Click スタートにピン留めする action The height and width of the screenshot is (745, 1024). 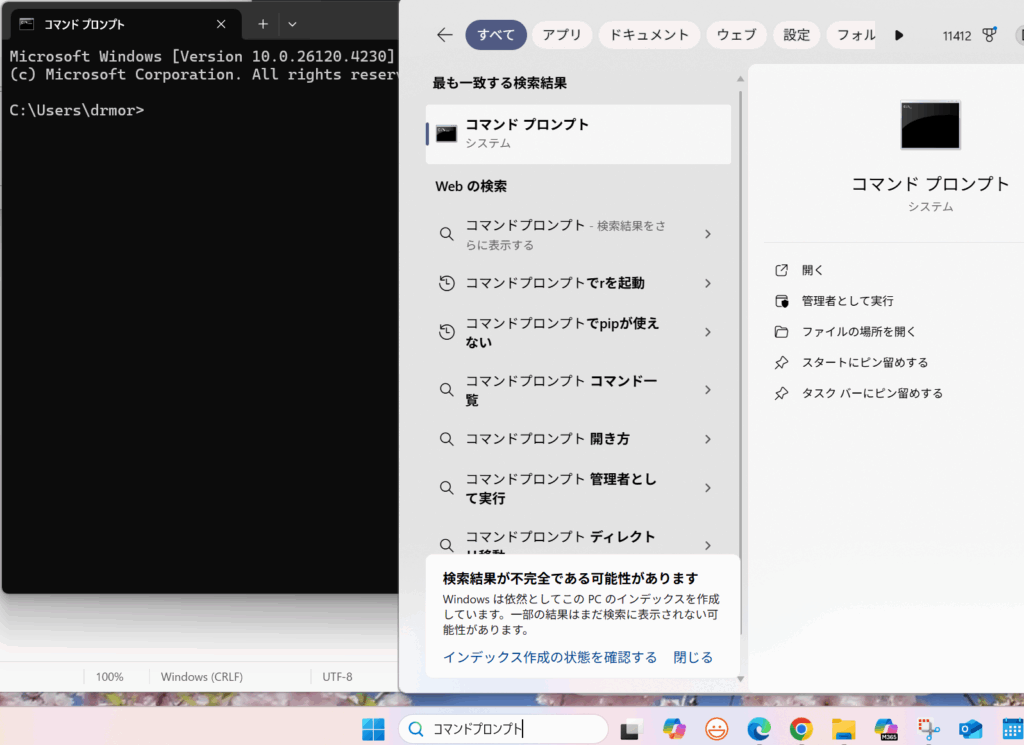click(865, 362)
